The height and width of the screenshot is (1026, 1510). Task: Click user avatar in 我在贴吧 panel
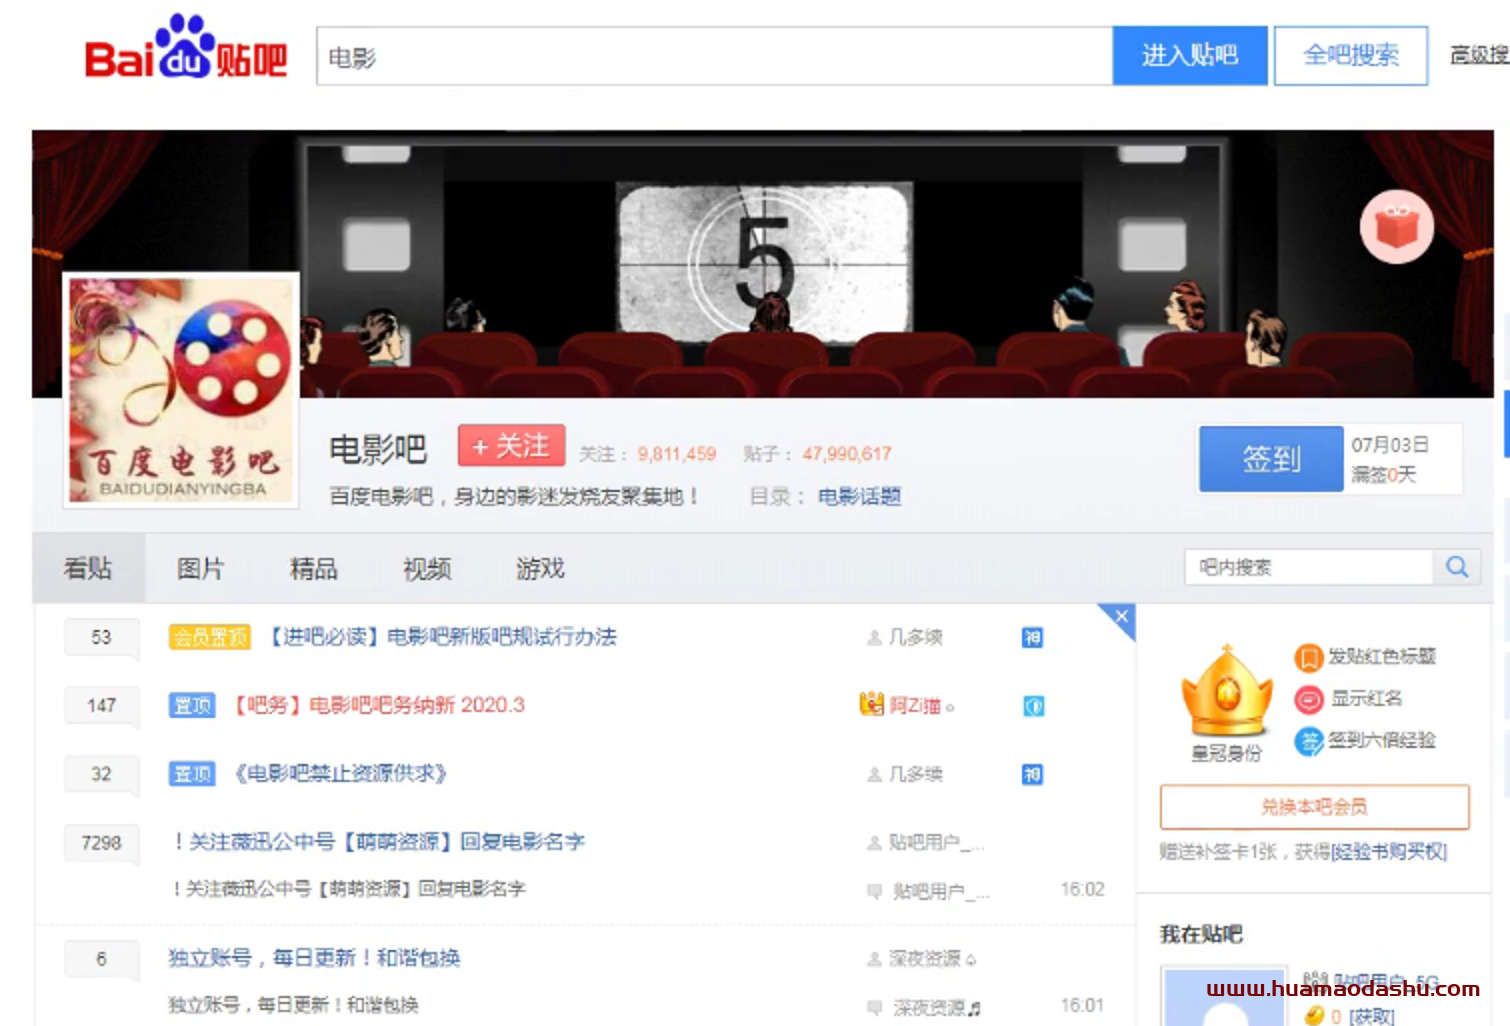click(x=1225, y=997)
